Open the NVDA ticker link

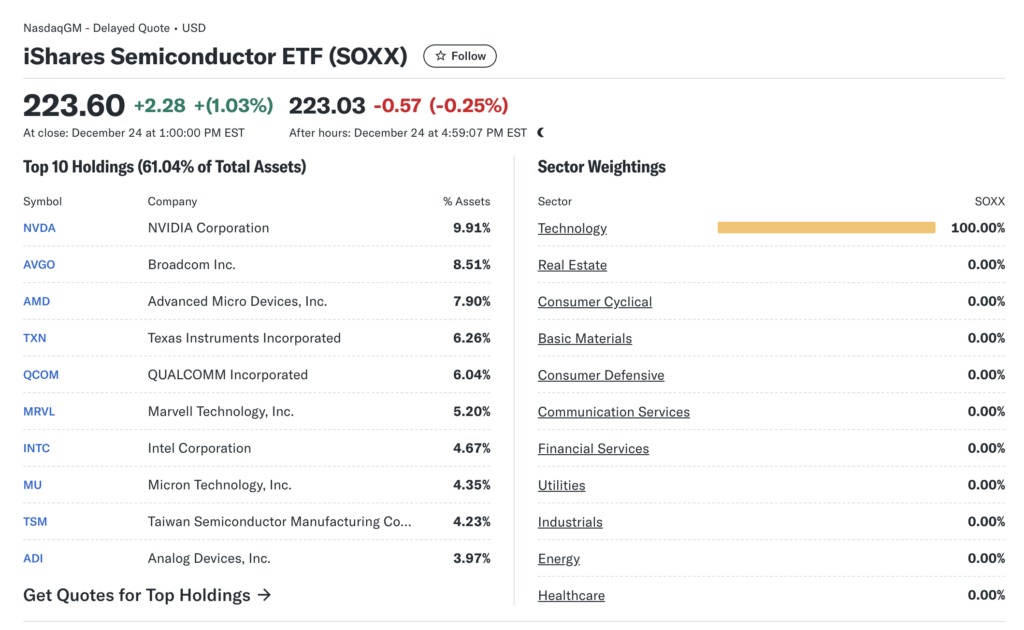(x=39, y=228)
